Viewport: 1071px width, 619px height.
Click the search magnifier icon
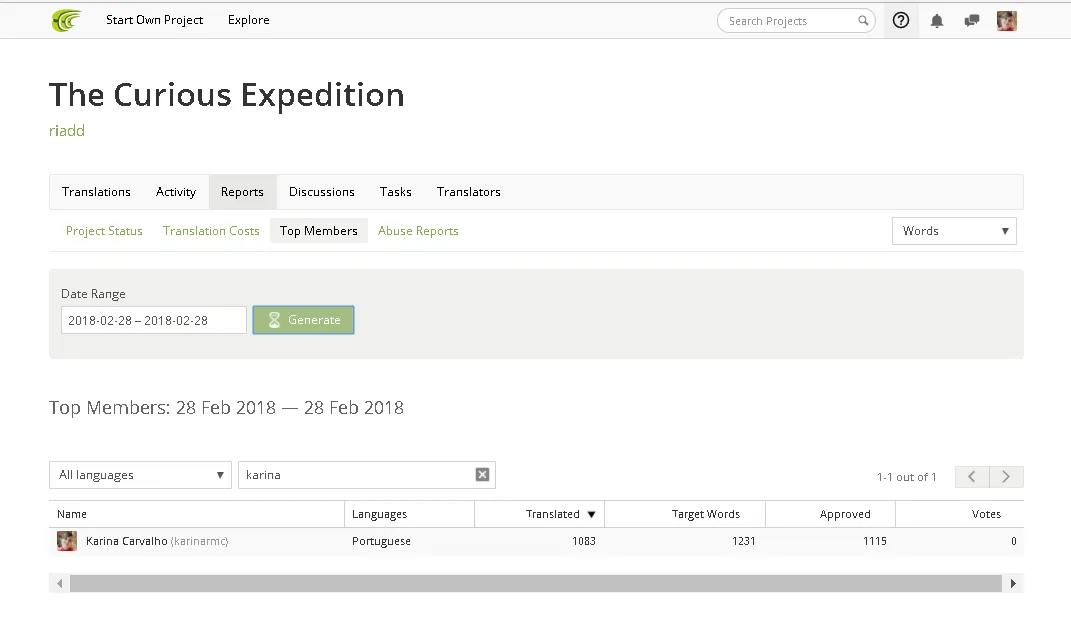point(863,20)
